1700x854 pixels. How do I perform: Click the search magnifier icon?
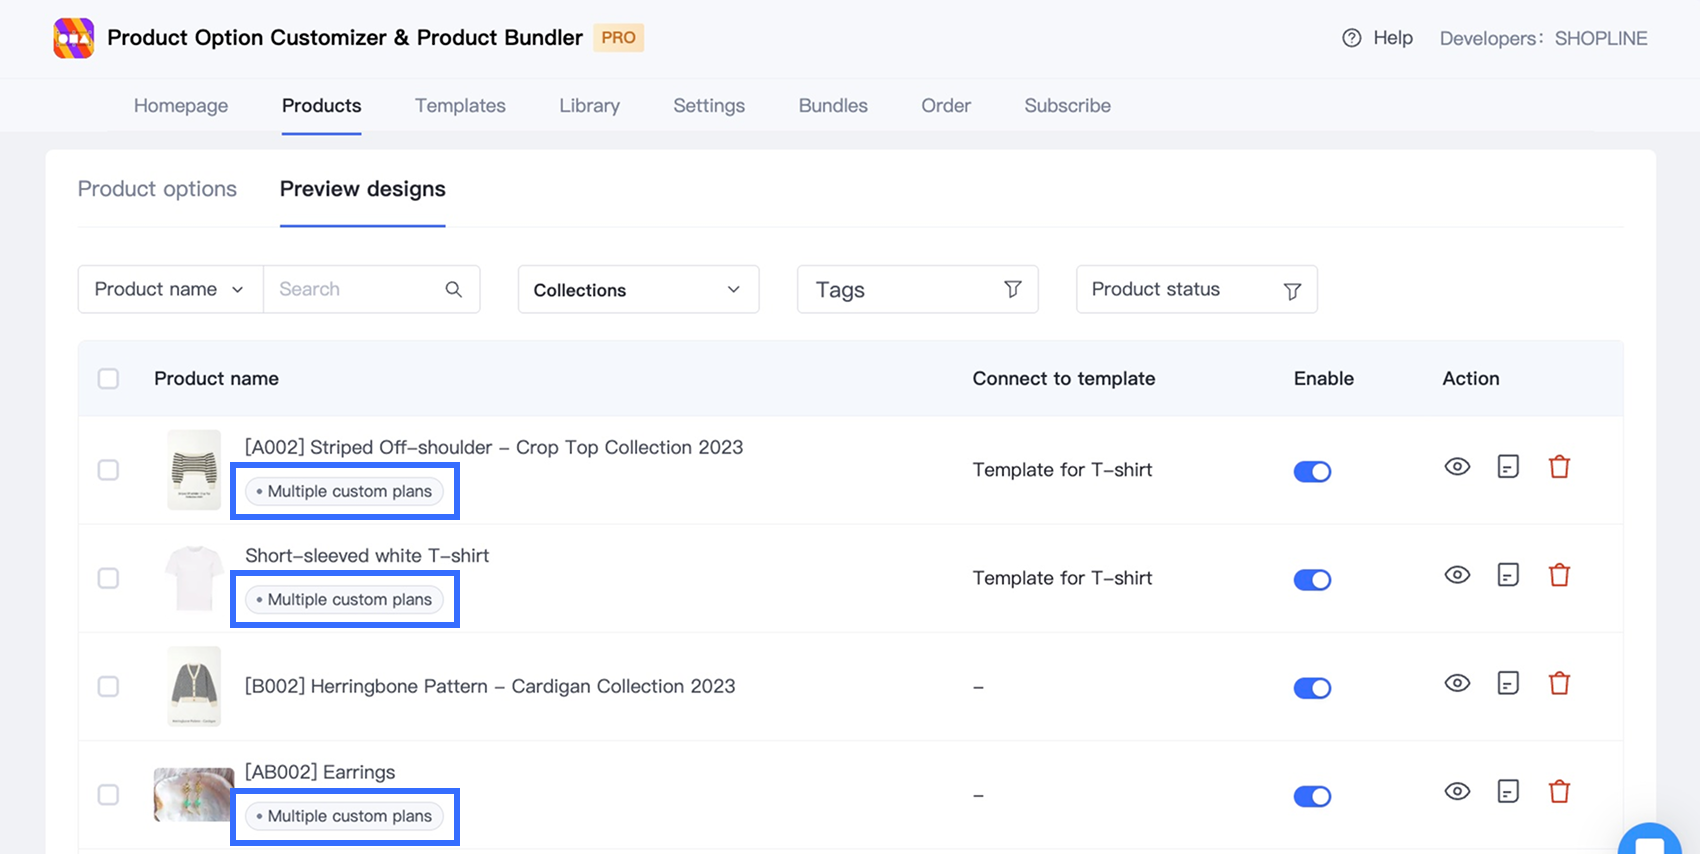(453, 289)
